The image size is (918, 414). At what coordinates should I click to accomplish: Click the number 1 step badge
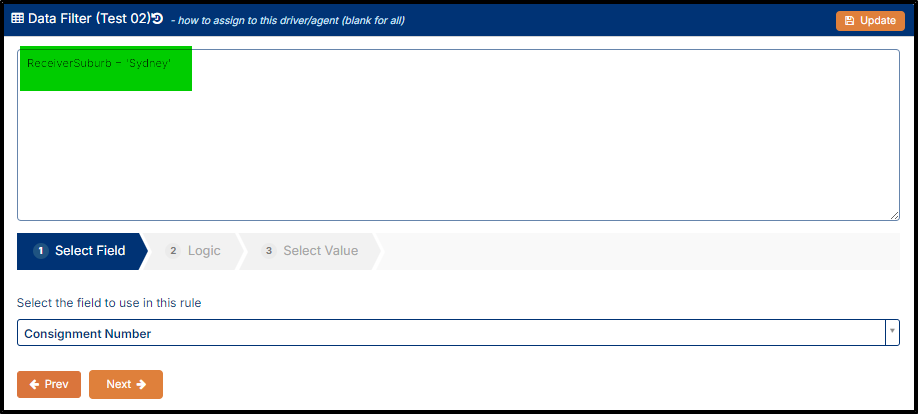40,251
